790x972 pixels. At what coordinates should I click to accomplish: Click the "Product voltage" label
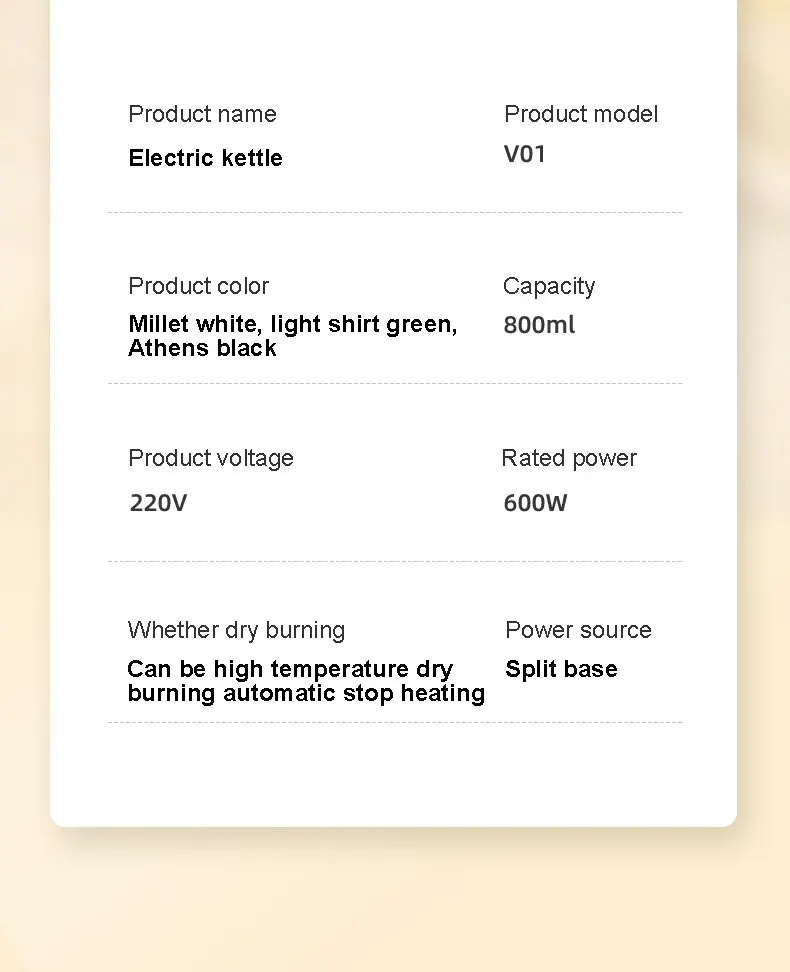coord(211,458)
